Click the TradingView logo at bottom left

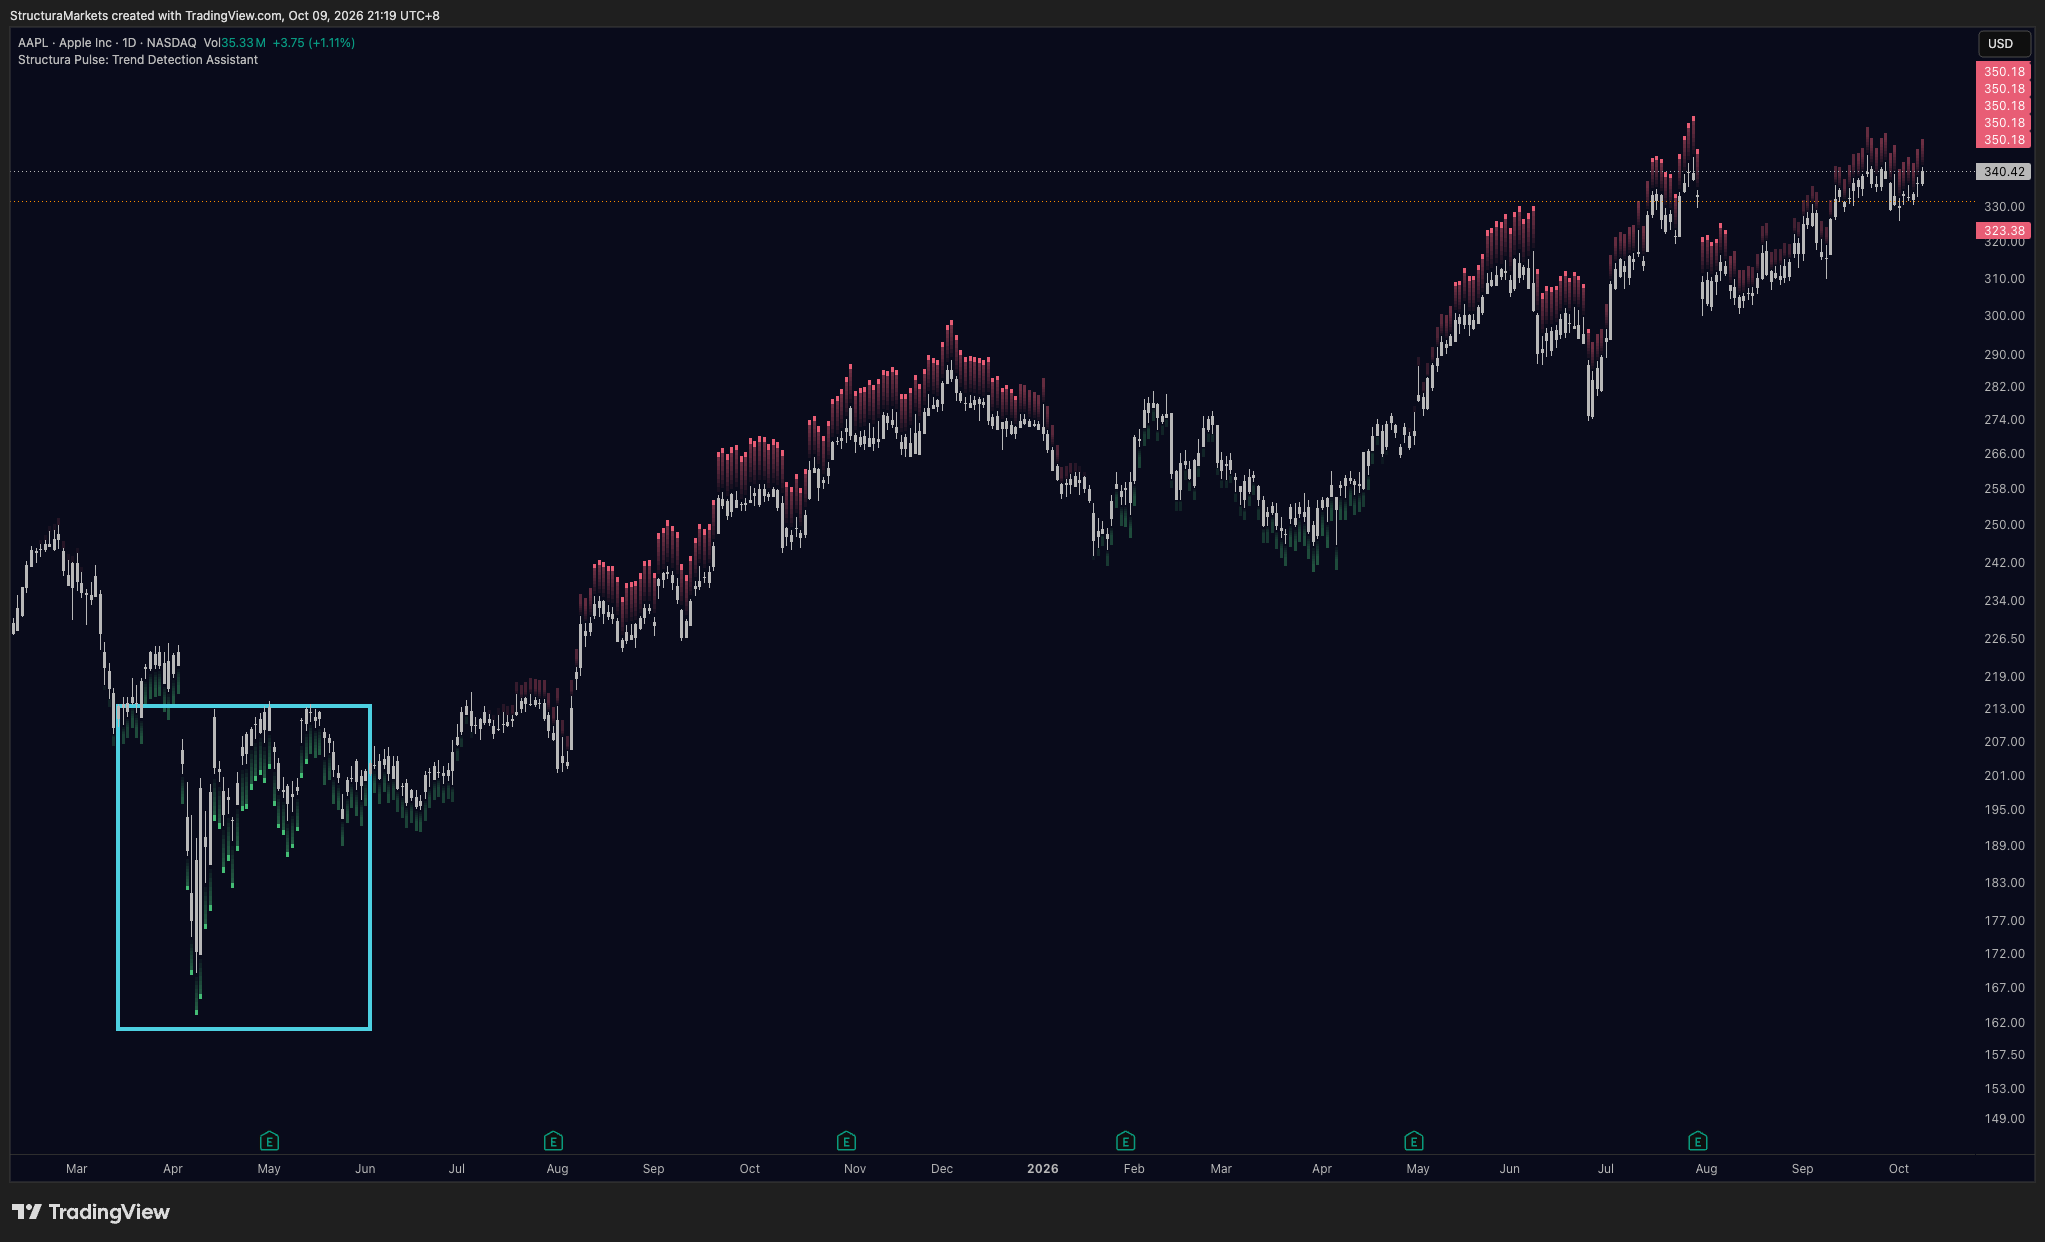[x=91, y=1212]
